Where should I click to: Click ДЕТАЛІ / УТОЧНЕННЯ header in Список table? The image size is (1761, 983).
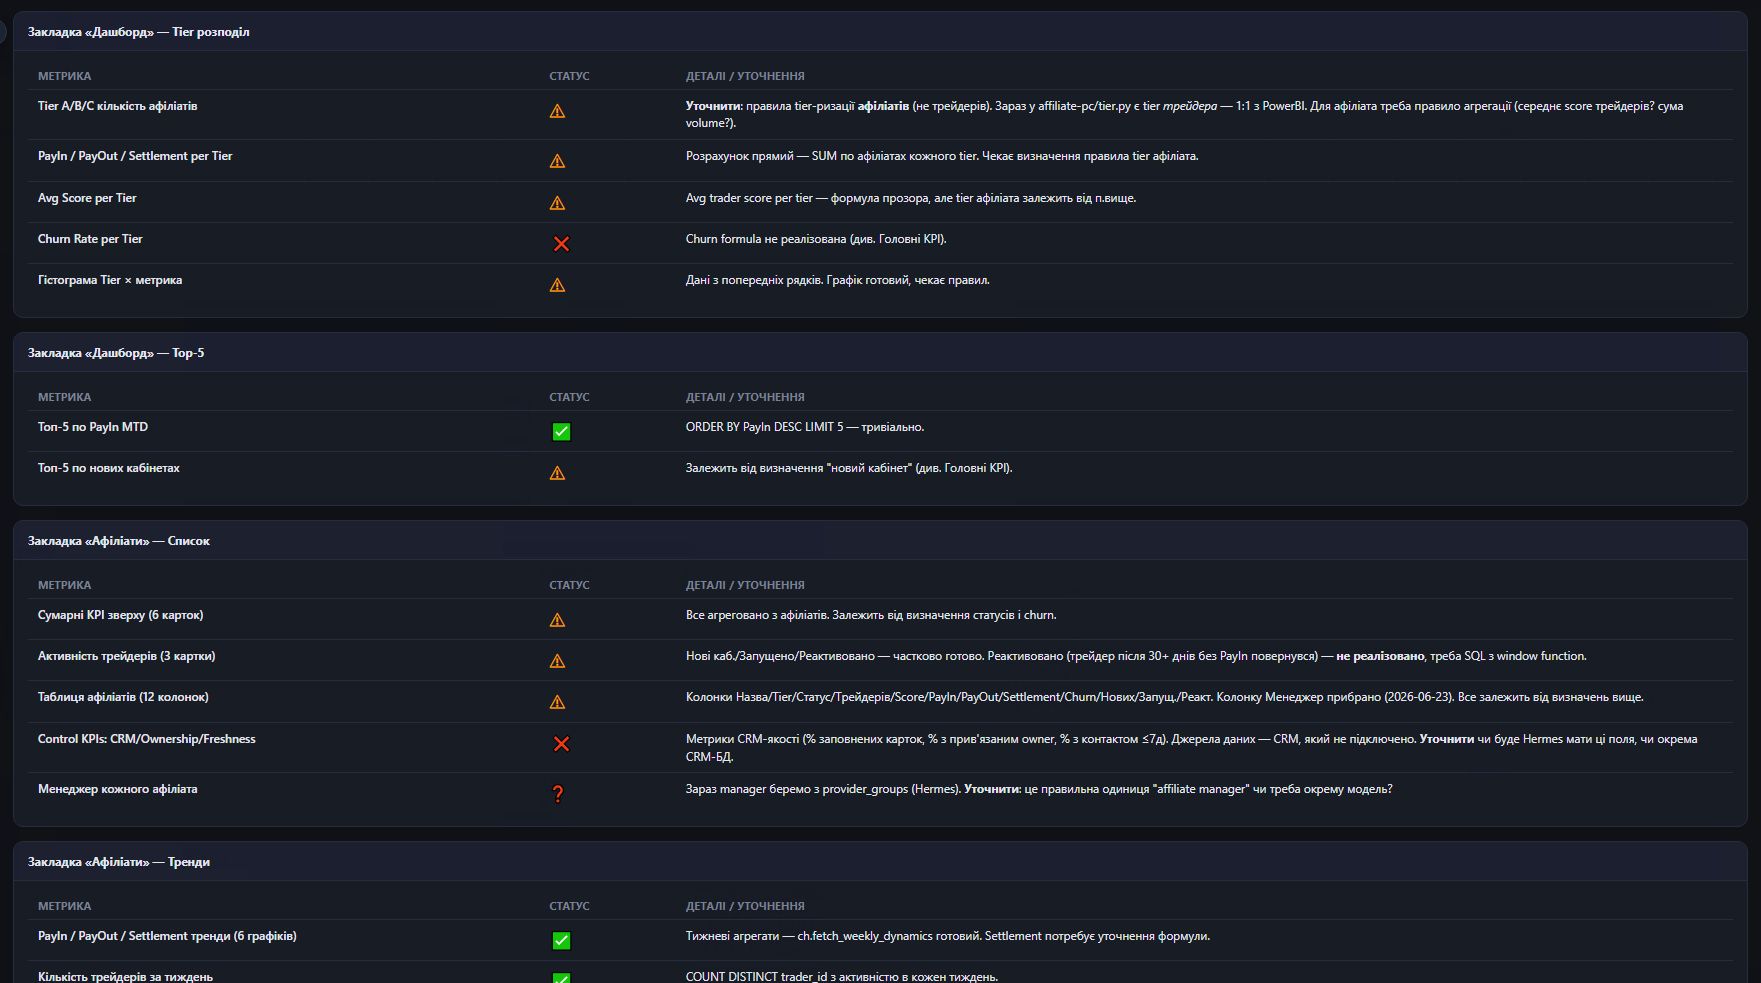(x=745, y=585)
